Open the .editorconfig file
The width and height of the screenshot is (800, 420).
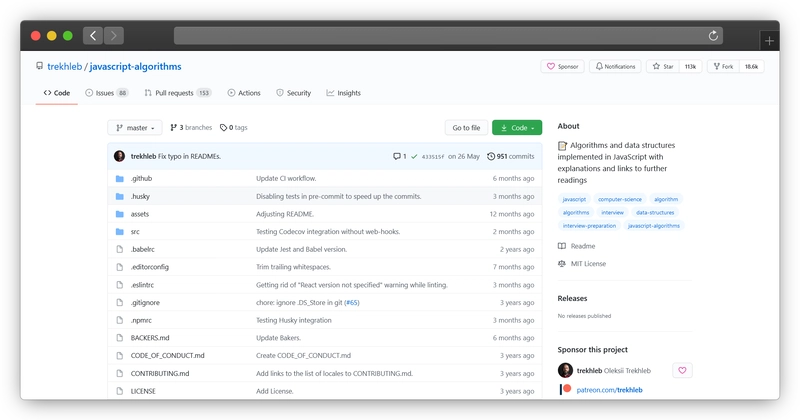click(x=149, y=267)
